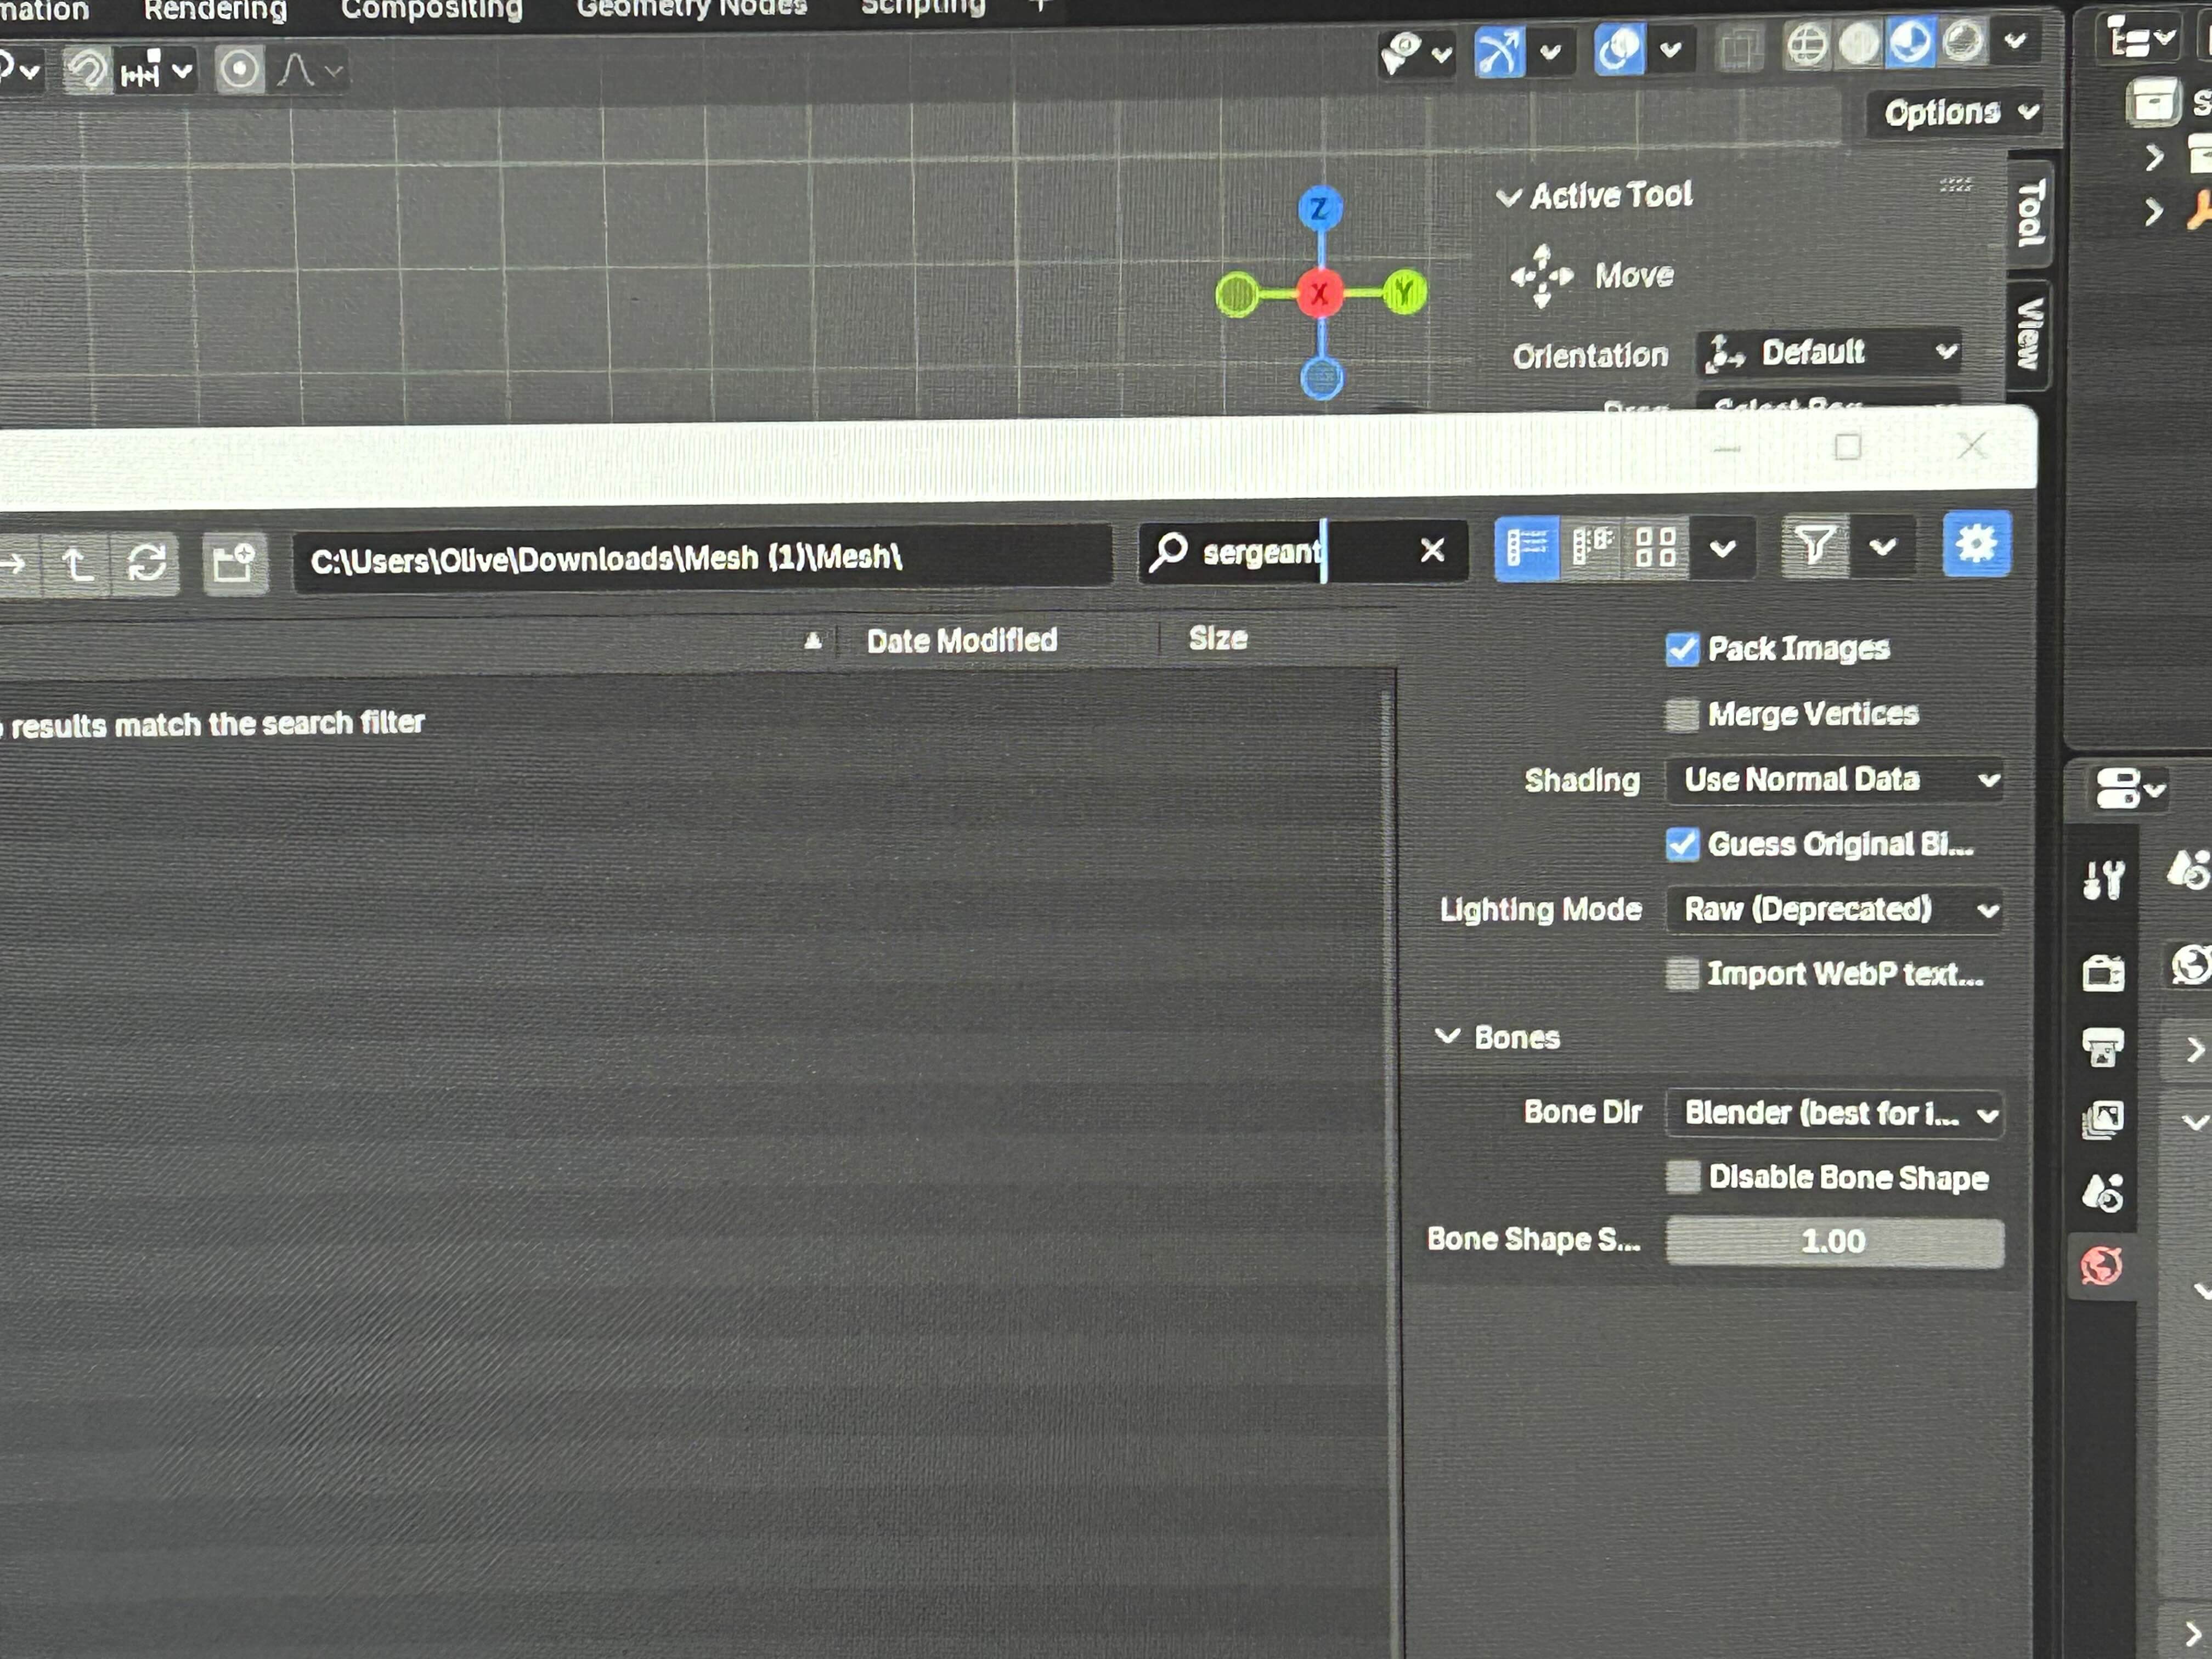The width and height of the screenshot is (2212, 1659).
Task: Open the World properties red globe tab
Action: click(x=2102, y=1266)
